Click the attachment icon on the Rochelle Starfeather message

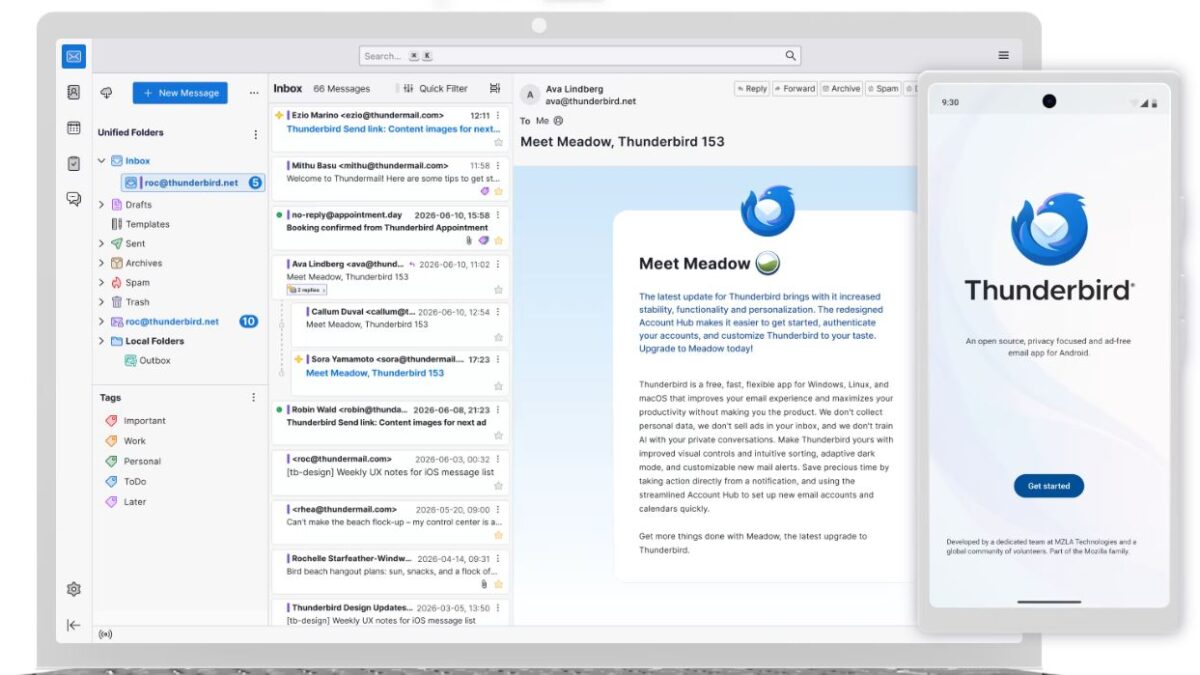(484, 584)
